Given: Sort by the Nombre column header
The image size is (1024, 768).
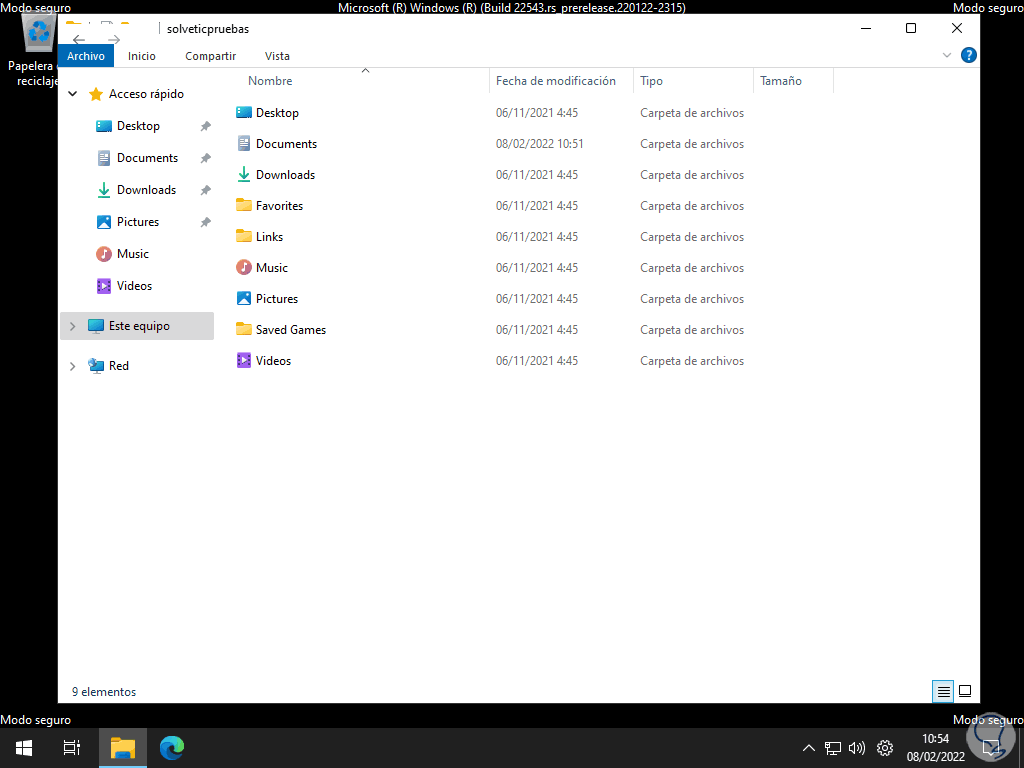Looking at the screenshot, I should (x=270, y=81).
